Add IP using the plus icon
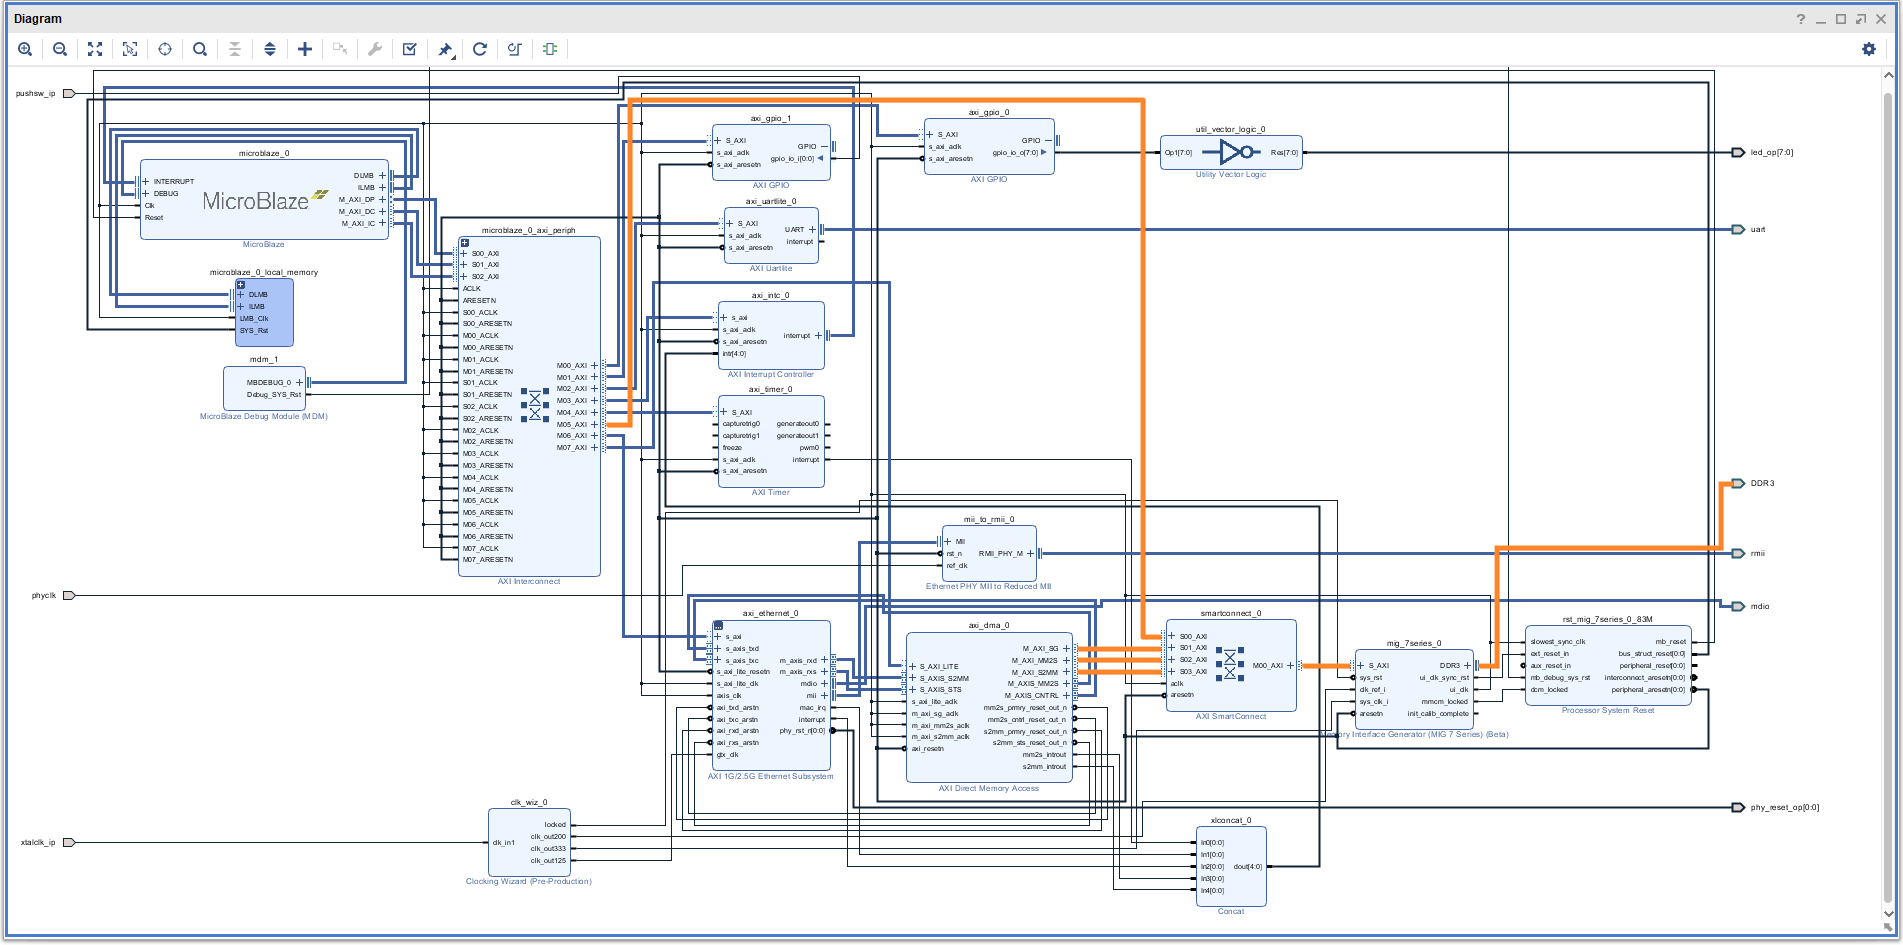This screenshot has height=945, width=1903. tap(305, 49)
